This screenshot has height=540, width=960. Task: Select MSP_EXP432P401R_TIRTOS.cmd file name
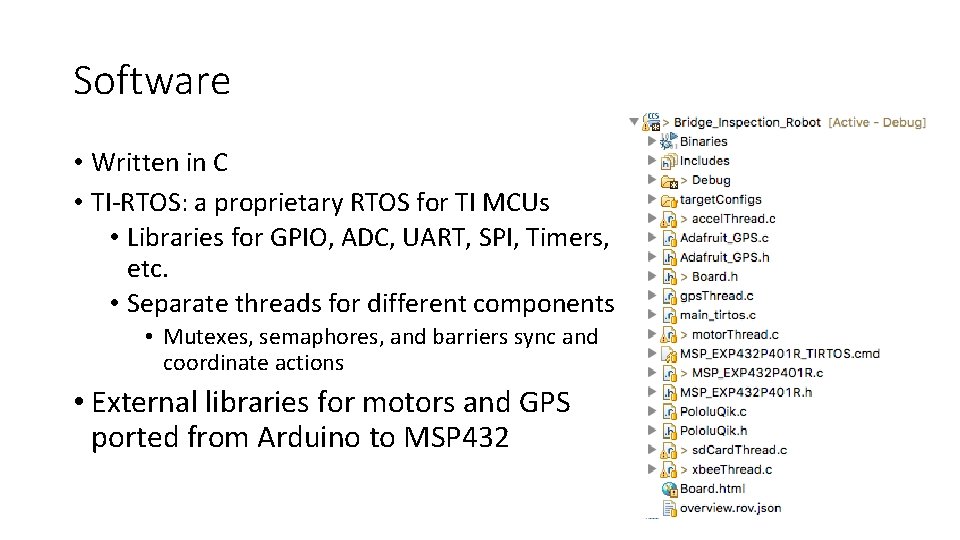[779, 354]
